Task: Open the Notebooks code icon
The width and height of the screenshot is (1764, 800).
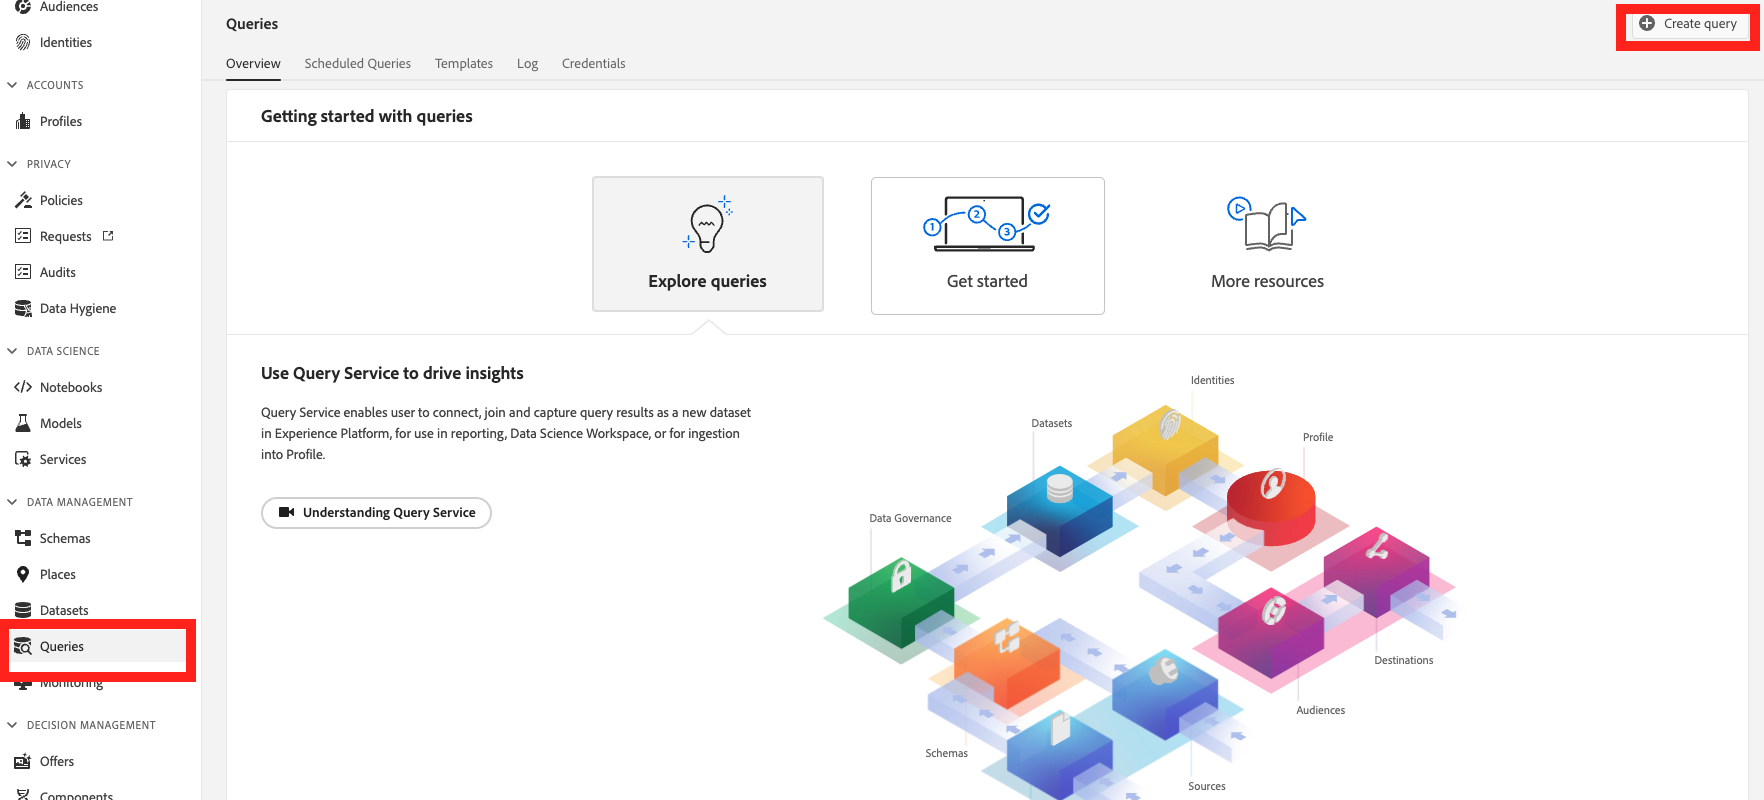Action: point(23,387)
